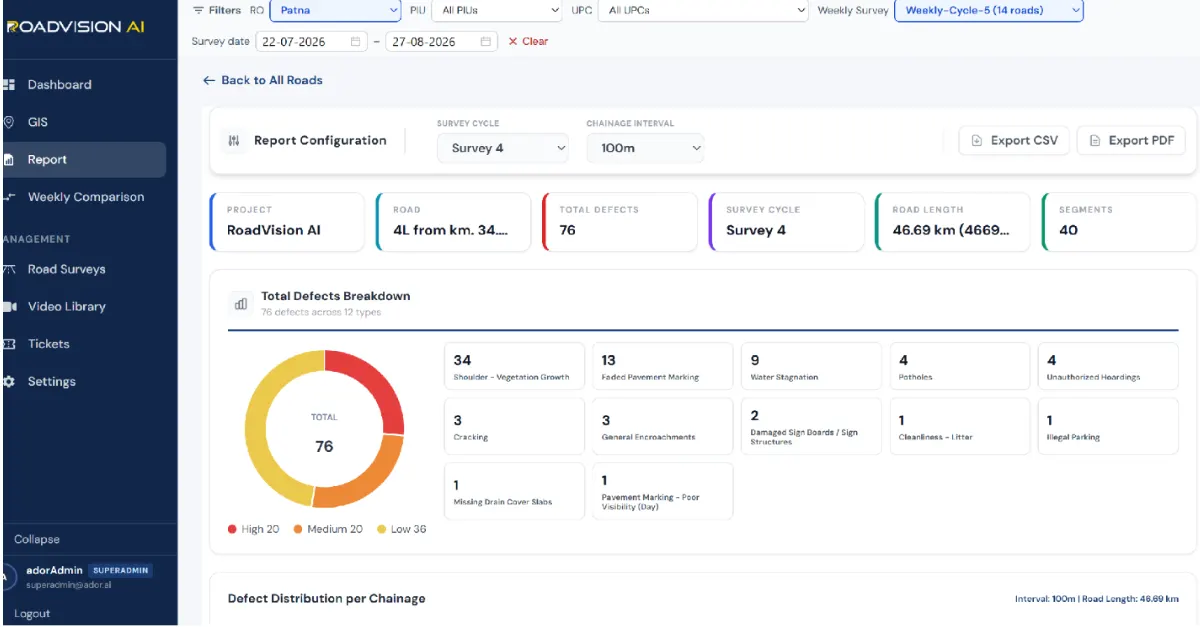Go Back to All Roads

pyautogui.click(x=263, y=80)
